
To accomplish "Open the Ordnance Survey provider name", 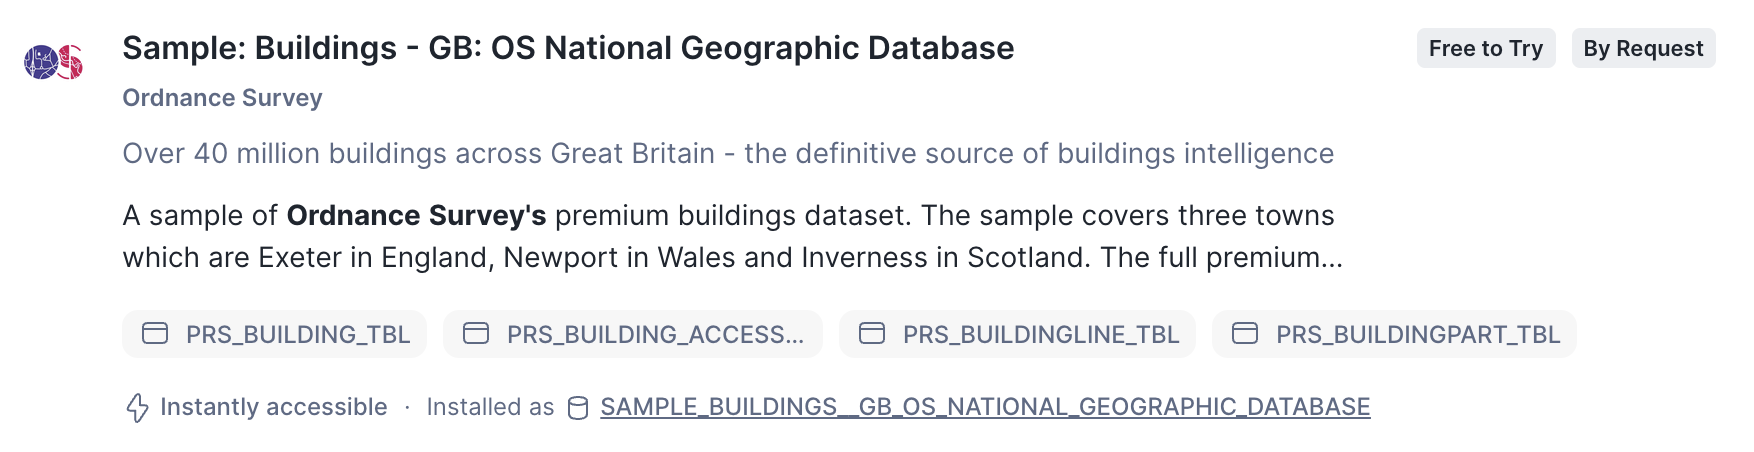I will (222, 98).
